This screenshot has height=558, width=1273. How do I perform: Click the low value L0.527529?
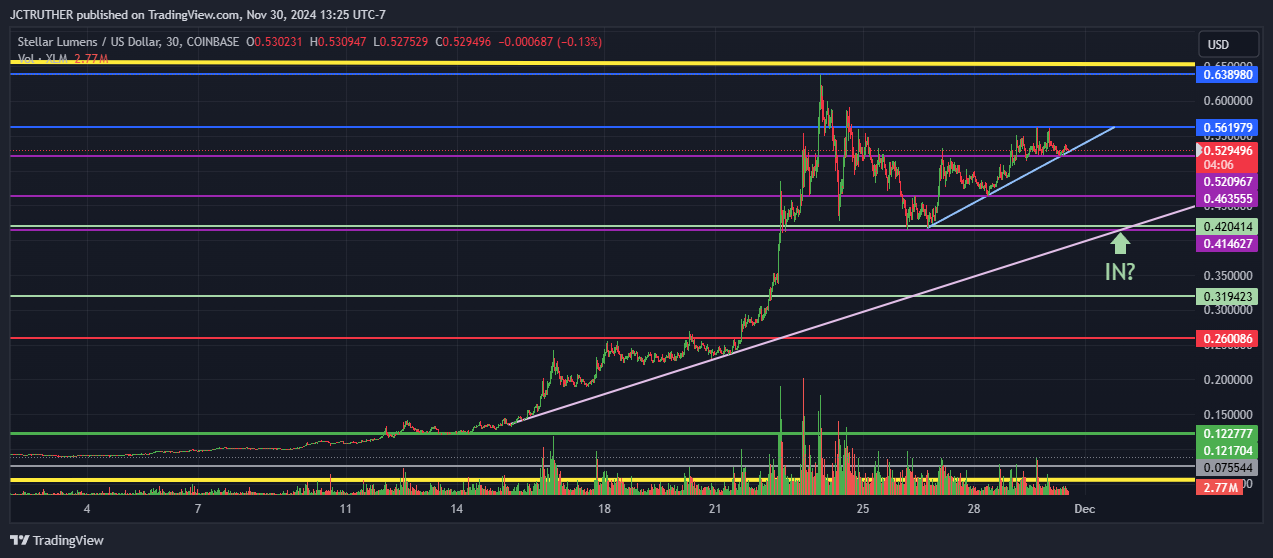click(x=399, y=42)
